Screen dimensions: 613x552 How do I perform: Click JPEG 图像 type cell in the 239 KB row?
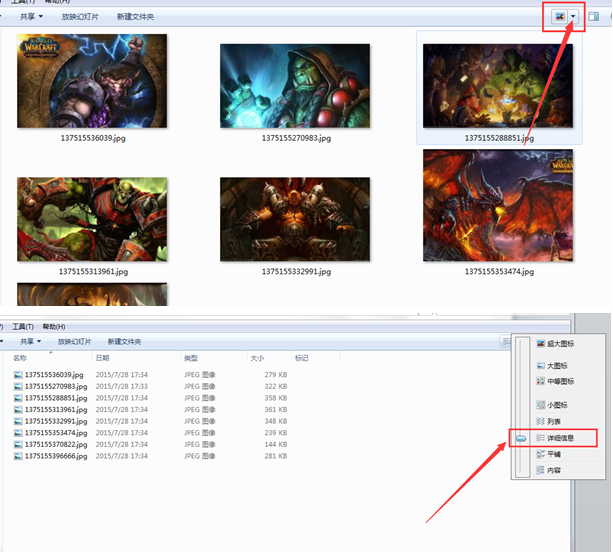coord(199,433)
